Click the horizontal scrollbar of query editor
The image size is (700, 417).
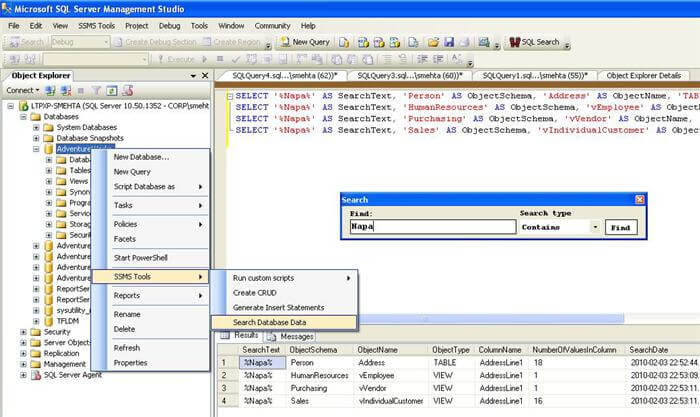click(x=491, y=318)
